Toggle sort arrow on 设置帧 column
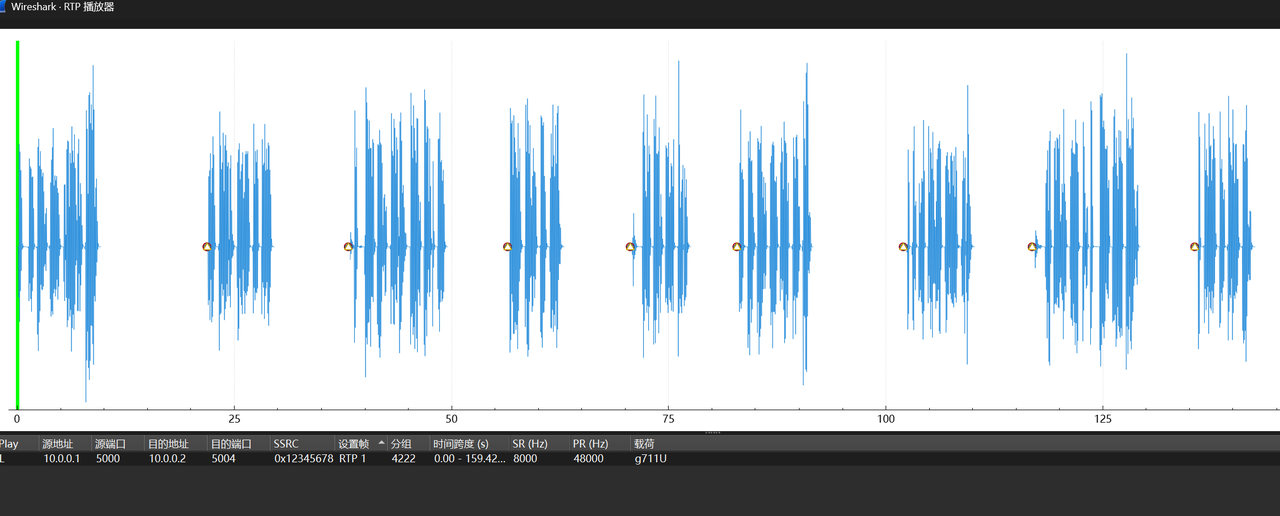 tap(380, 443)
